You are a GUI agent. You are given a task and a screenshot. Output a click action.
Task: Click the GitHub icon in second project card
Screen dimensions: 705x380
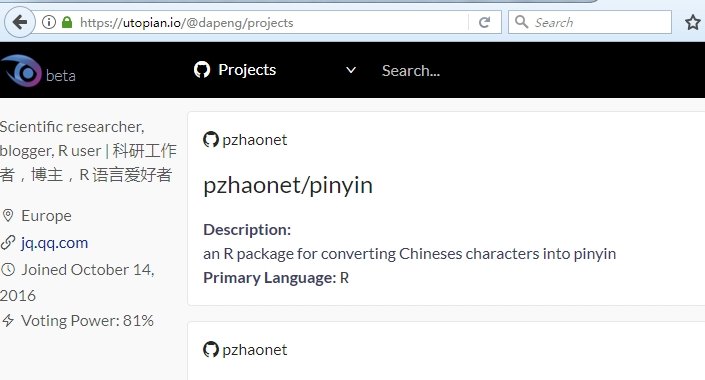point(210,349)
